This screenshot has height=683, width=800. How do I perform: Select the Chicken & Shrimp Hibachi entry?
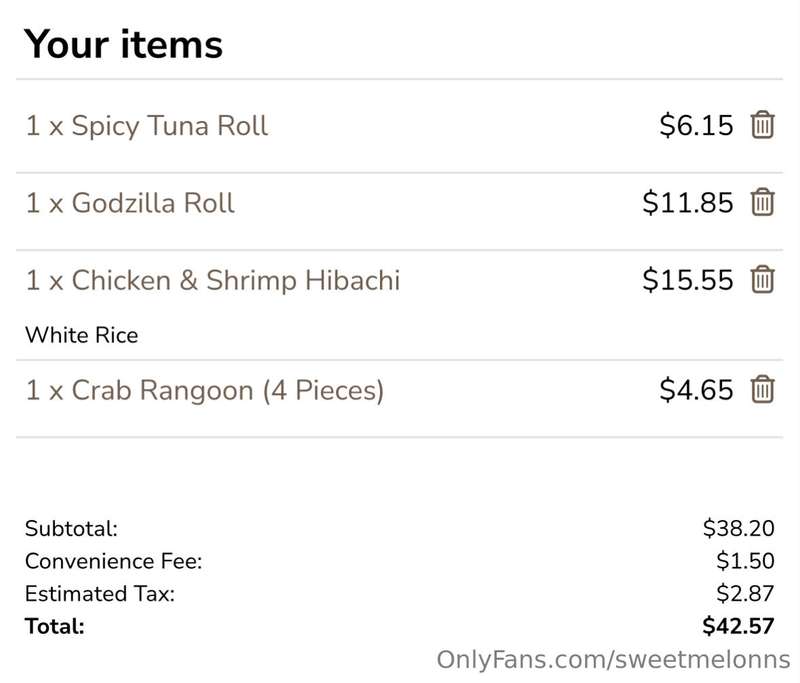[x=213, y=280]
